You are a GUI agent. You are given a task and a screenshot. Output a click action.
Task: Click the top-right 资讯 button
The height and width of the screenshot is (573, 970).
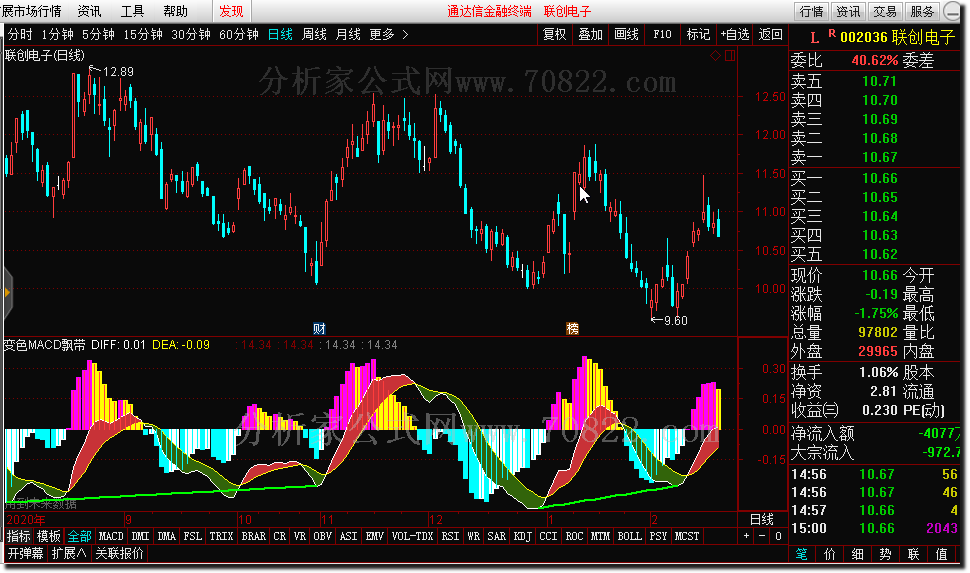pos(848,11)
